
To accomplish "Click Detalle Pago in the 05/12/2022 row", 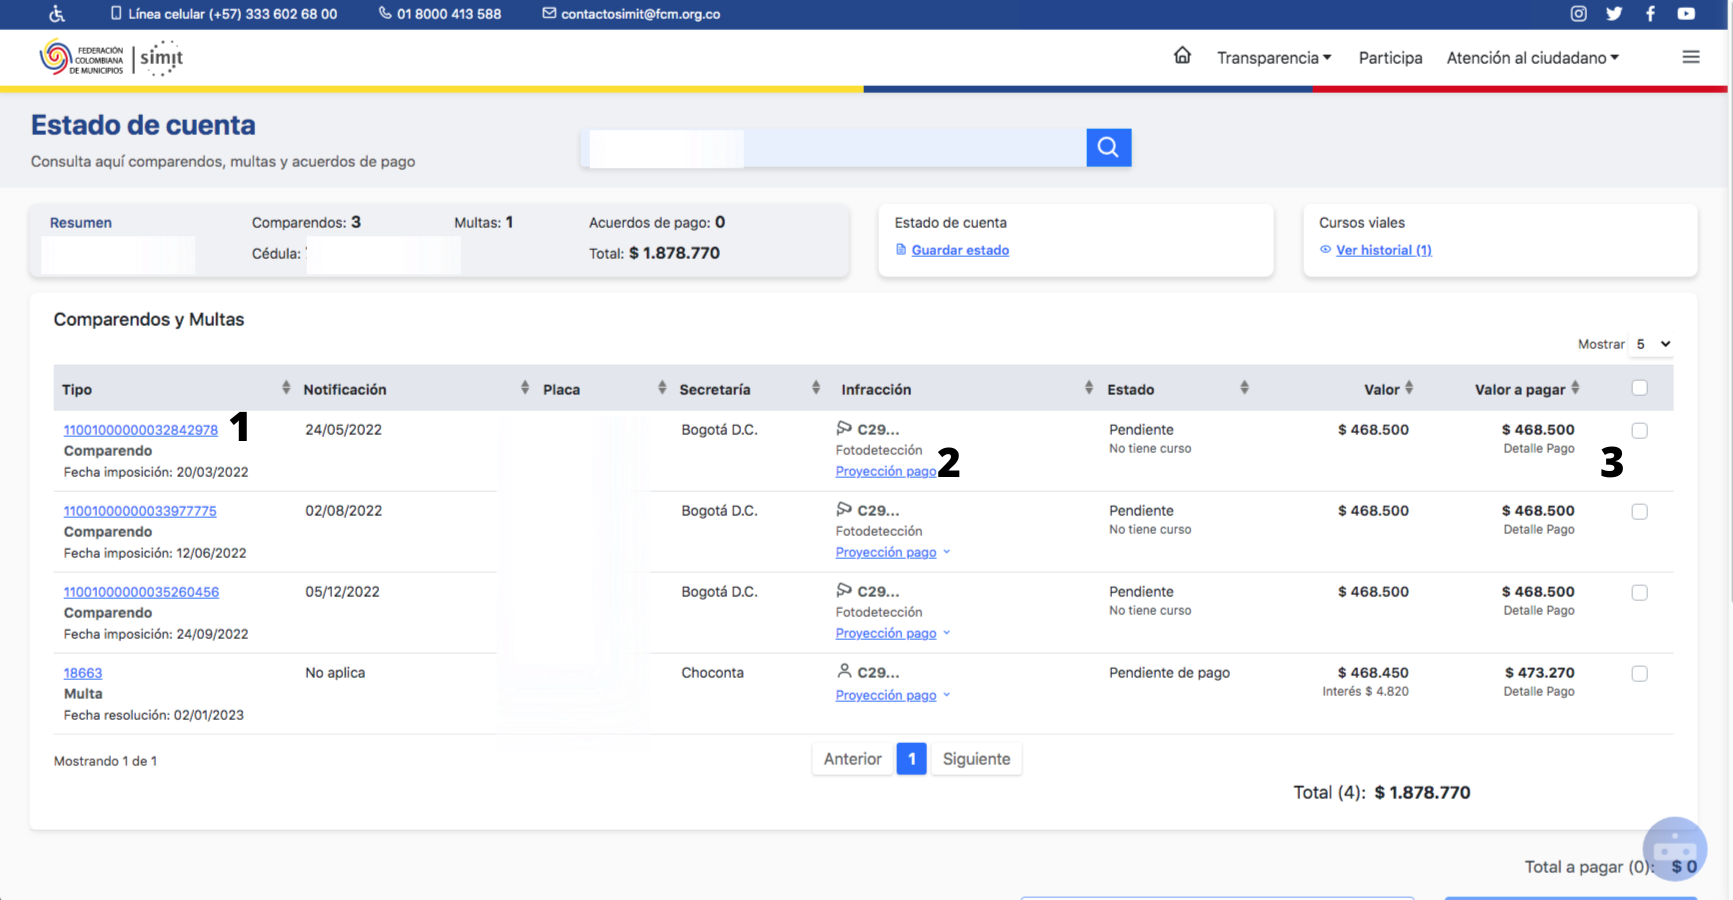I will click(1538, 611).
